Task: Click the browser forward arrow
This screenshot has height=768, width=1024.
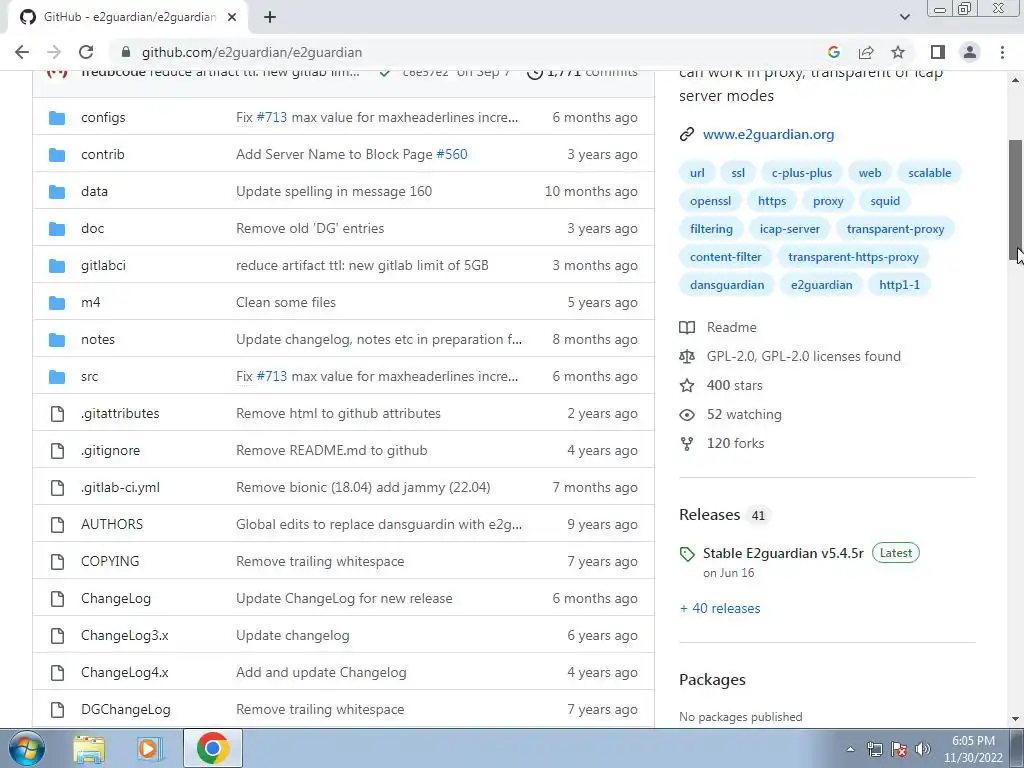Action: pyautogui.click(x=54, y=52)
